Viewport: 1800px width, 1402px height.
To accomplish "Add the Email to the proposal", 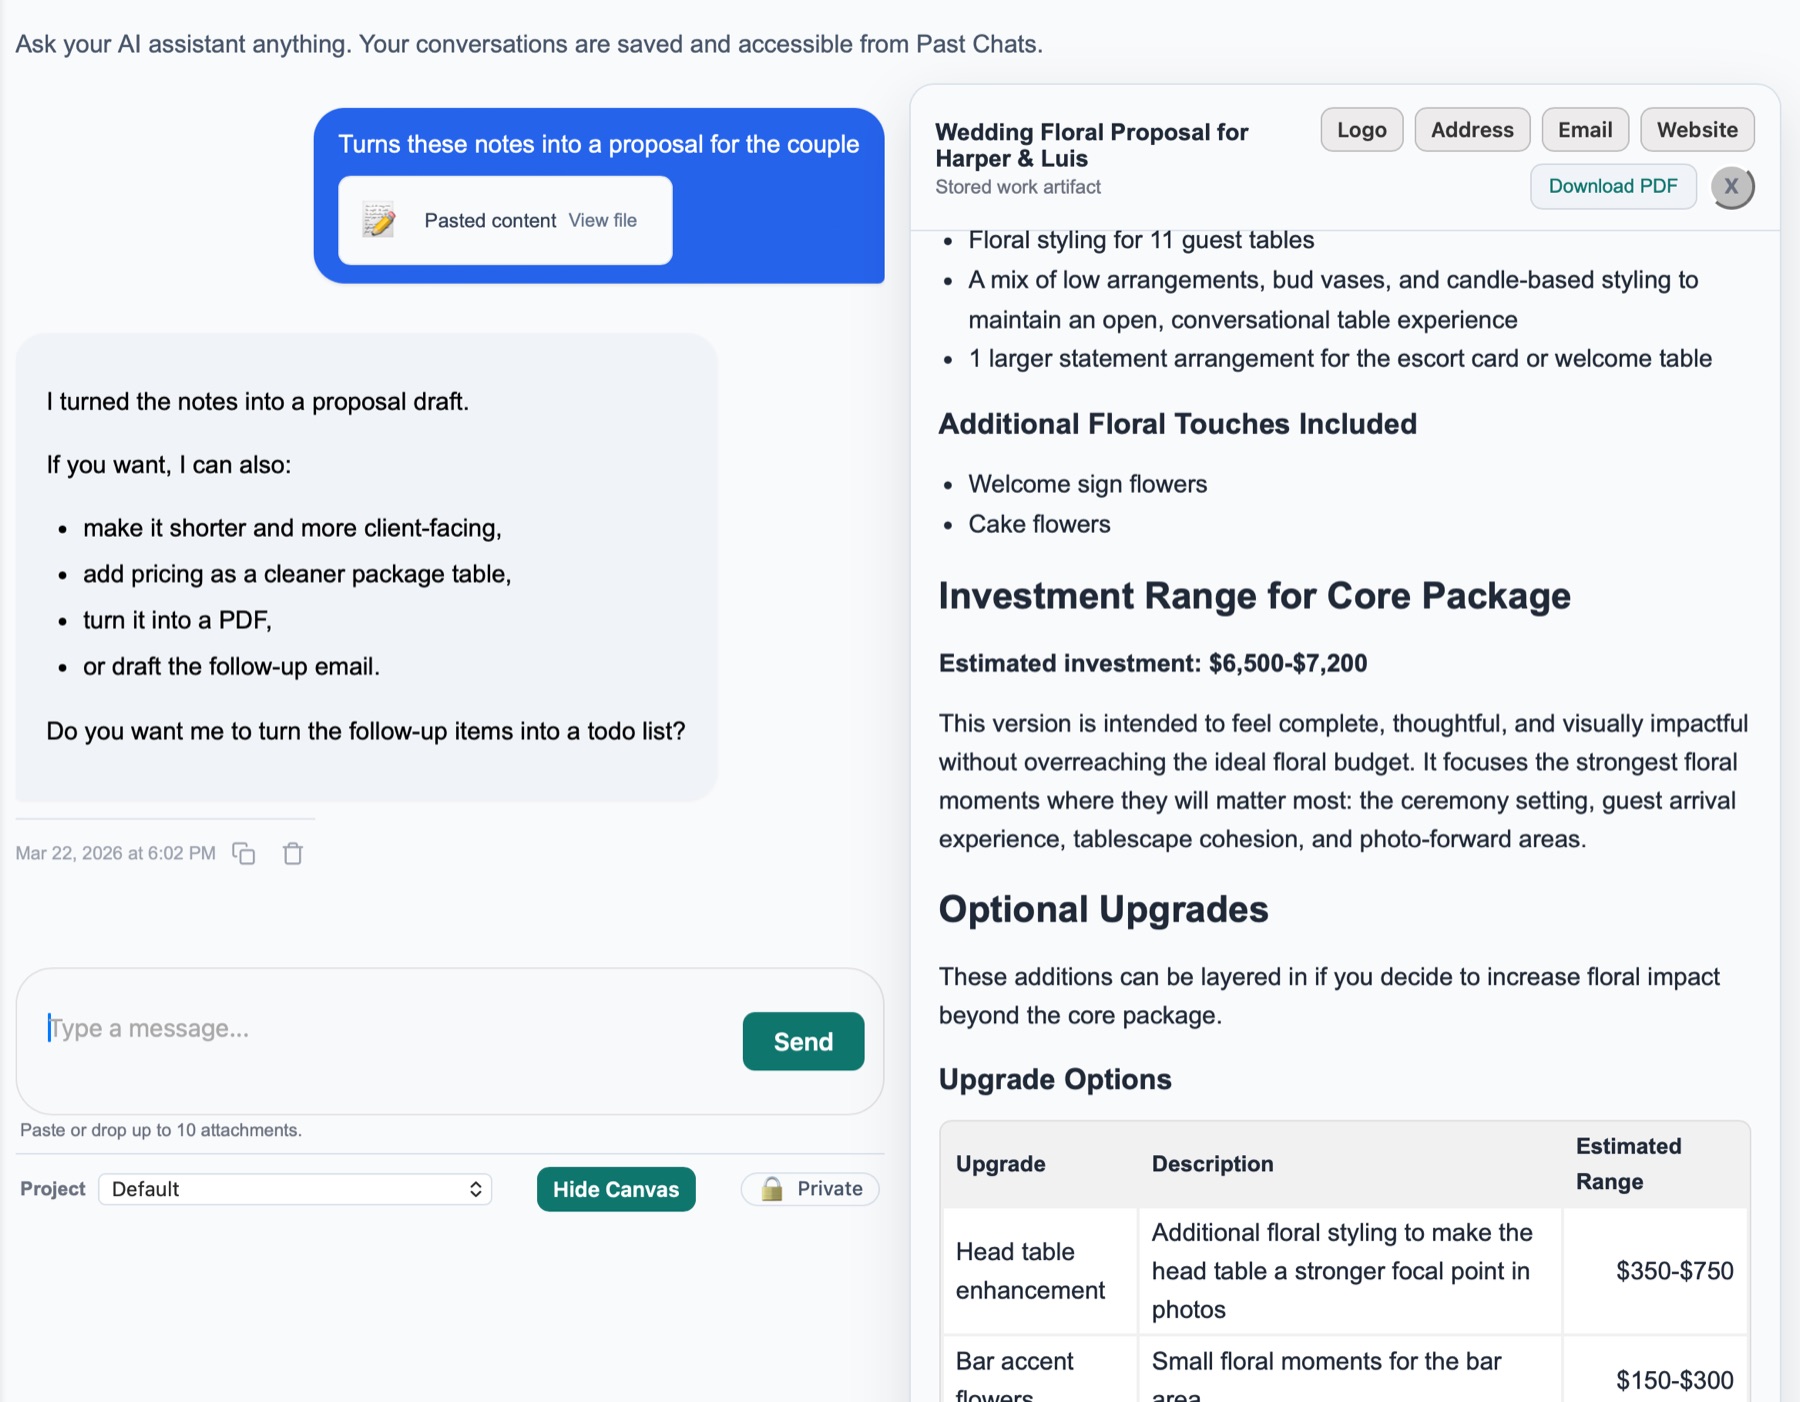I will coord(1585,129).
